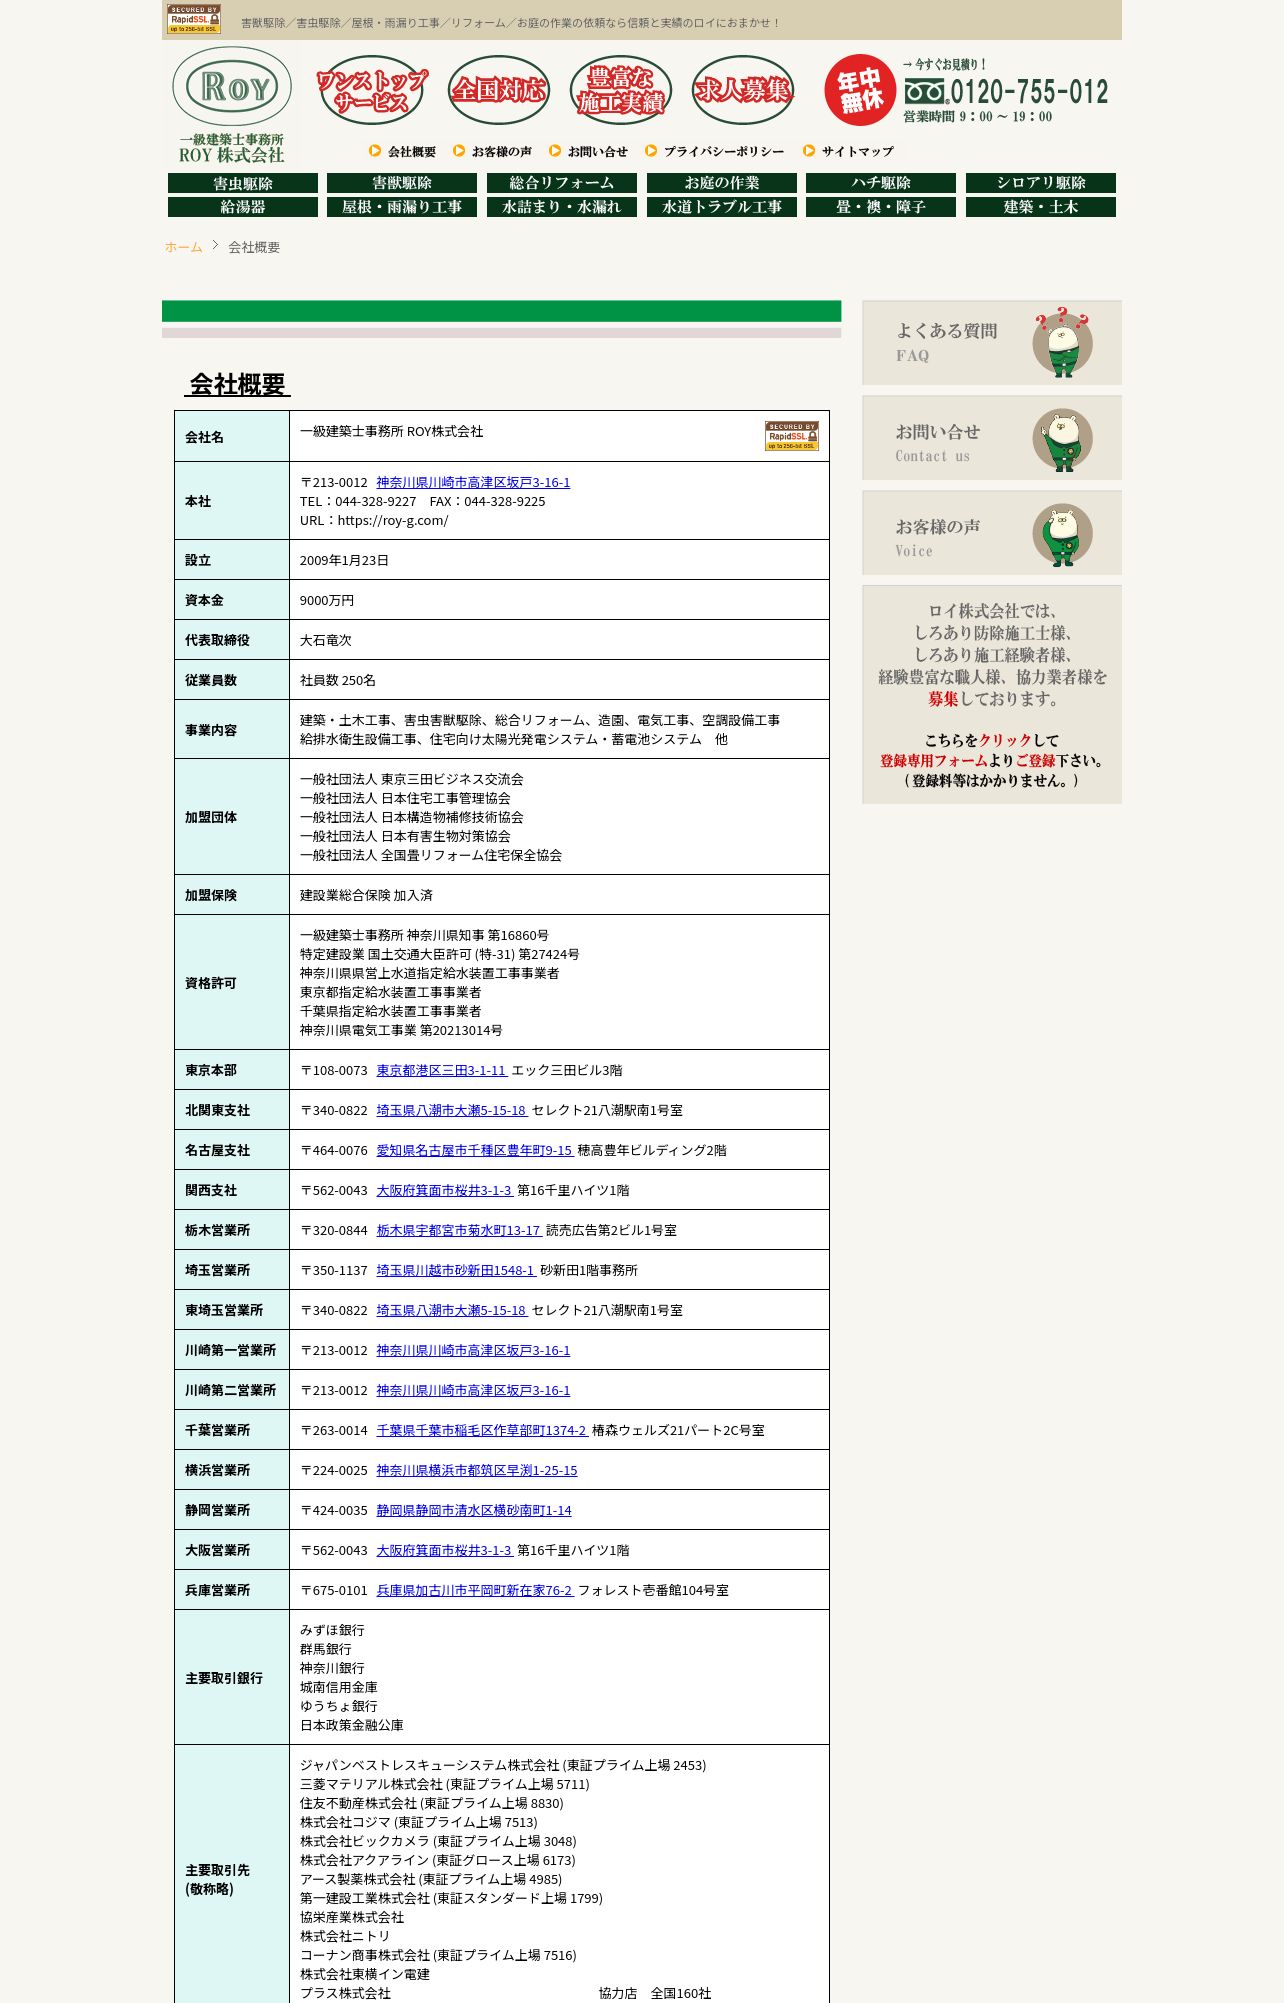Open 川崎第二営業所 address link
Image resolution: width=1284 pixels, height=2003 pixels.
tap(473, 1390)
